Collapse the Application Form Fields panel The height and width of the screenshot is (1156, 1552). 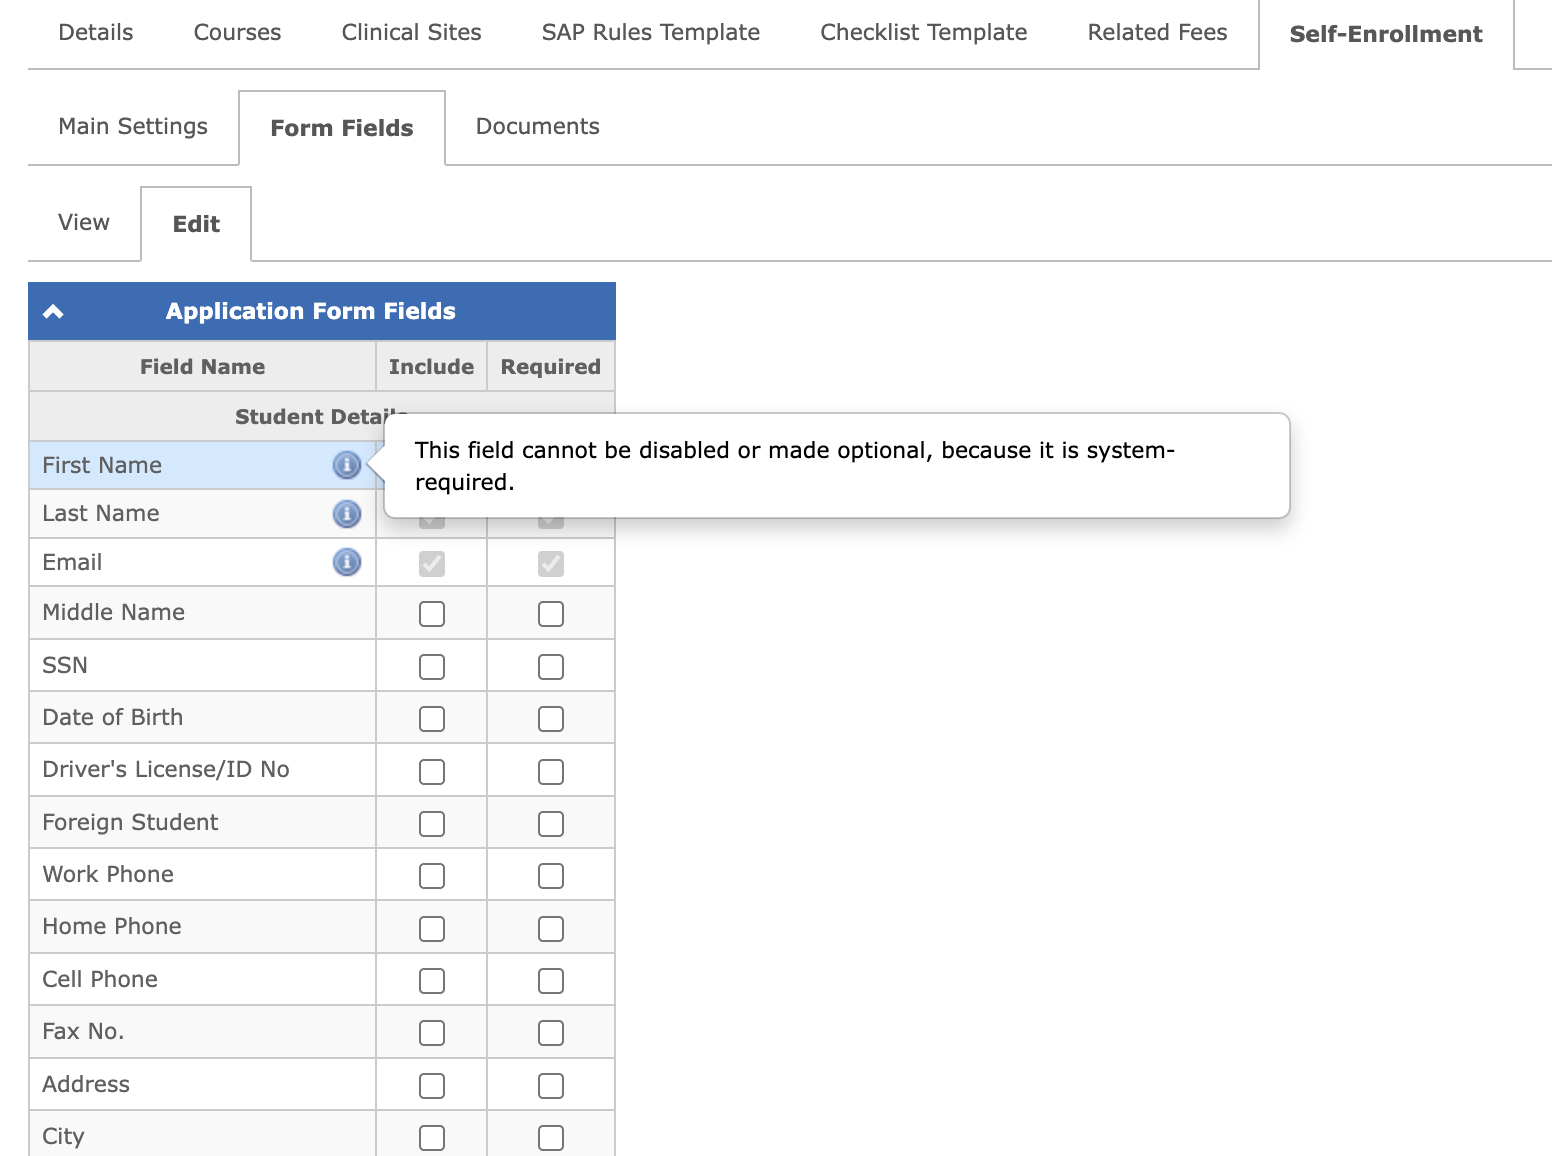54,312
